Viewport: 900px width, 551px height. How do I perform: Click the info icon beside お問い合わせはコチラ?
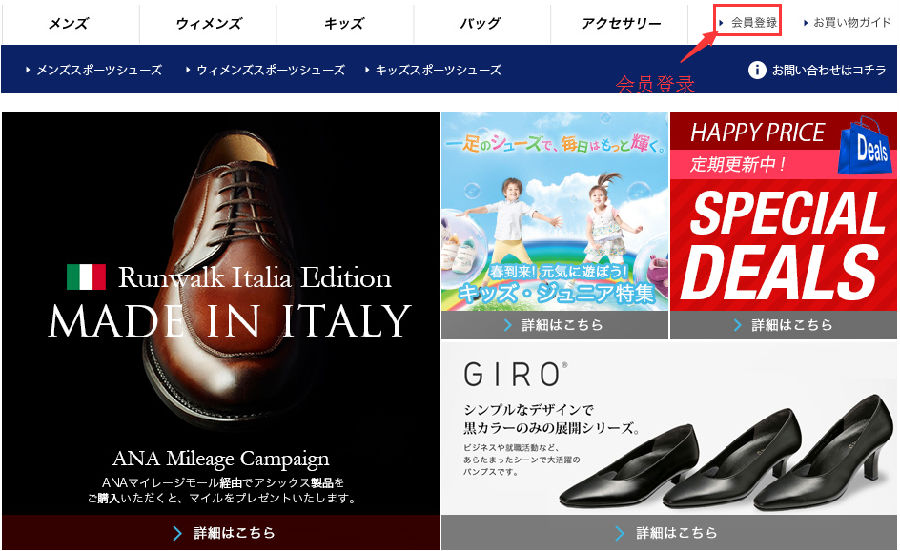[x=757, y=70]
